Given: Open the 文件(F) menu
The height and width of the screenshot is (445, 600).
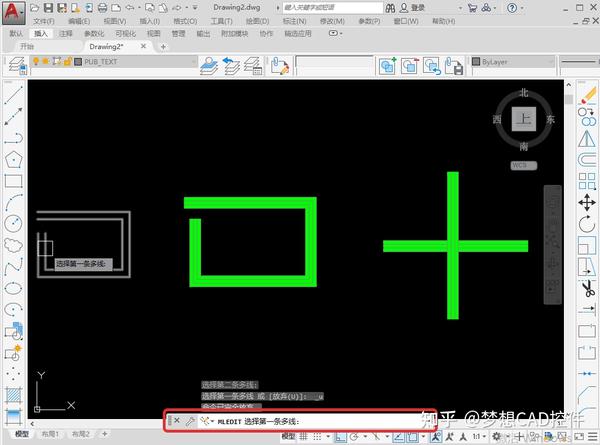Looking at the screenshot, I should pyautogui.click(x=44, y=21).
